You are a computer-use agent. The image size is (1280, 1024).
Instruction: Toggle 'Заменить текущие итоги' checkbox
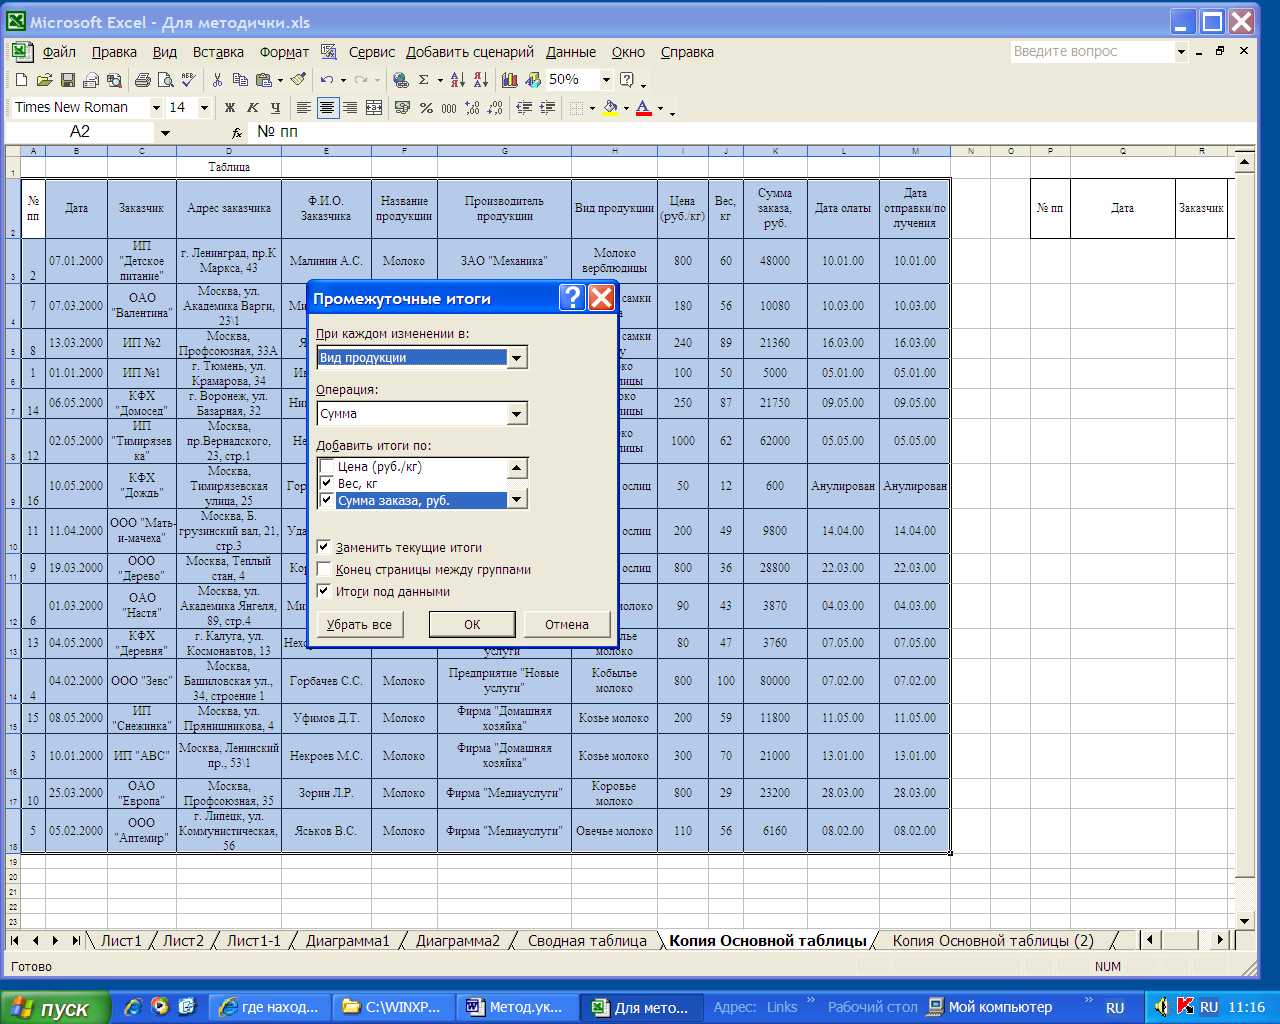click(323, 547)
